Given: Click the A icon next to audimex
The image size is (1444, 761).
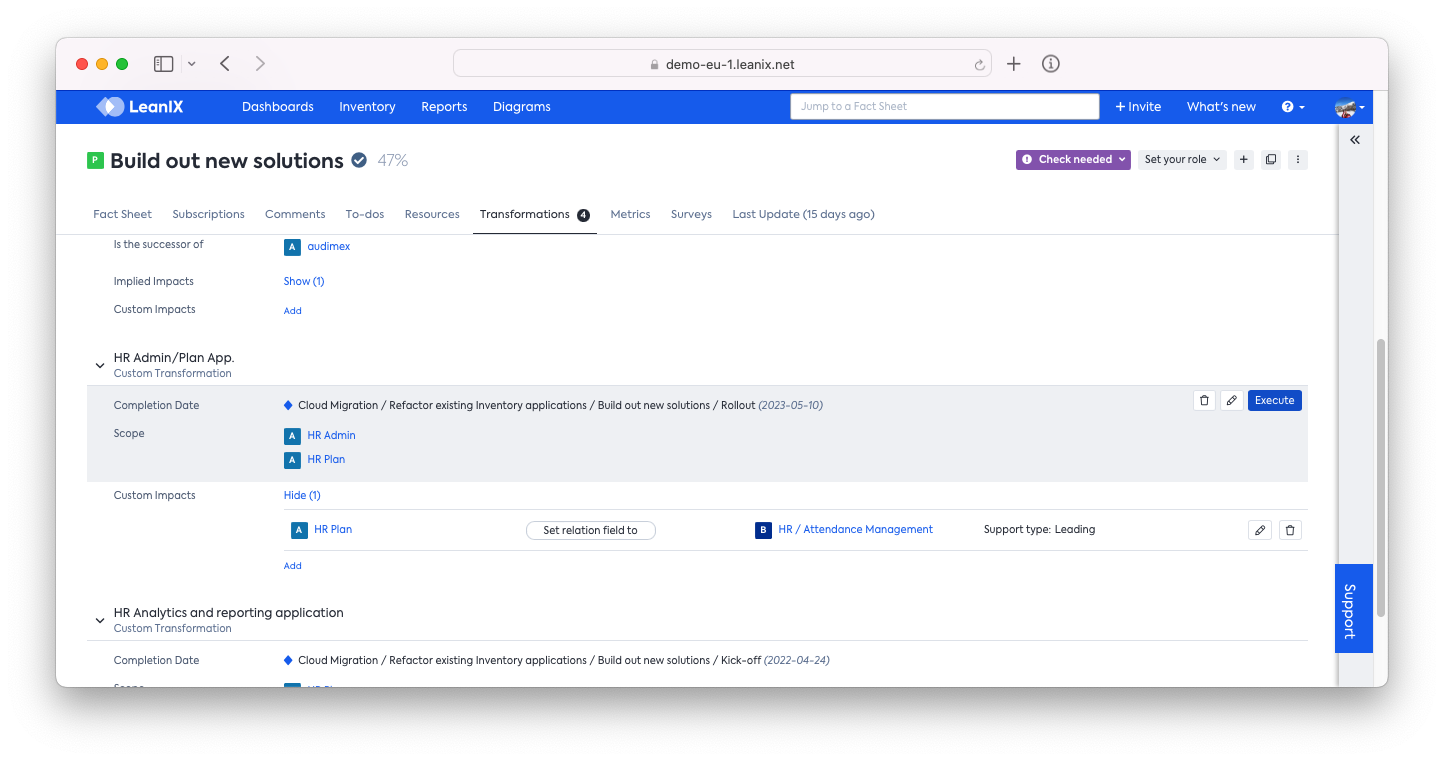Looking at the screenshot, I should click(292, 247).
